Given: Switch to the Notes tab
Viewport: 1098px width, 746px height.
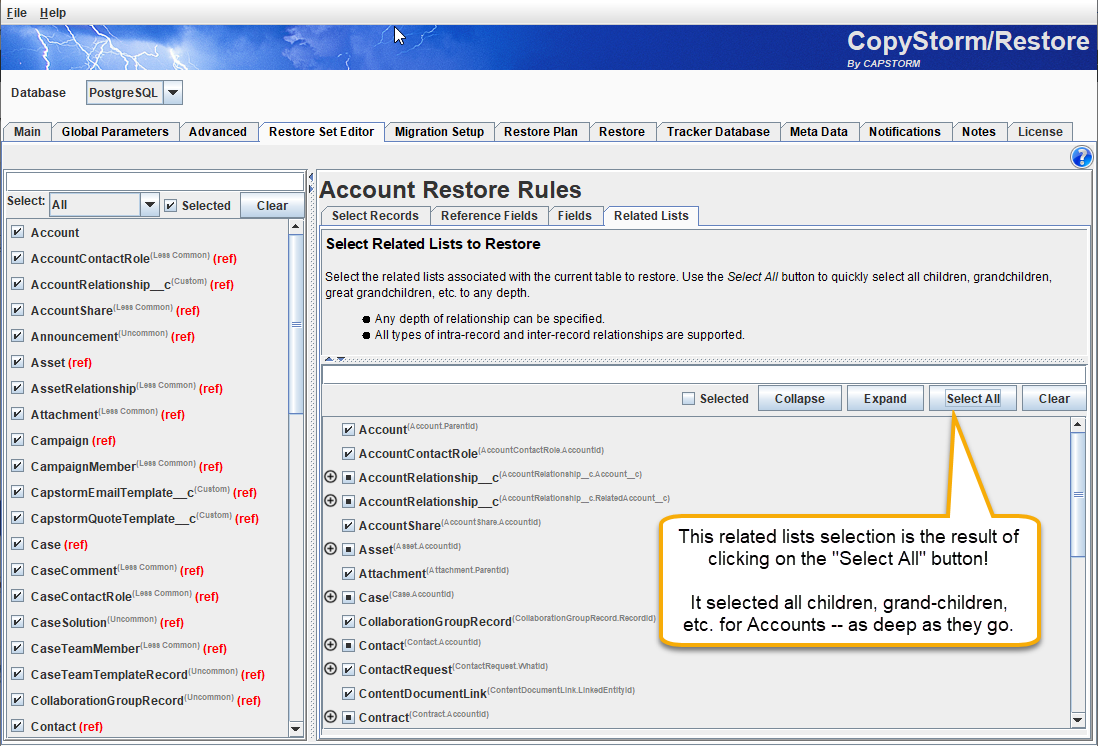Looking at the screenshot, I should tap(978, 132).
